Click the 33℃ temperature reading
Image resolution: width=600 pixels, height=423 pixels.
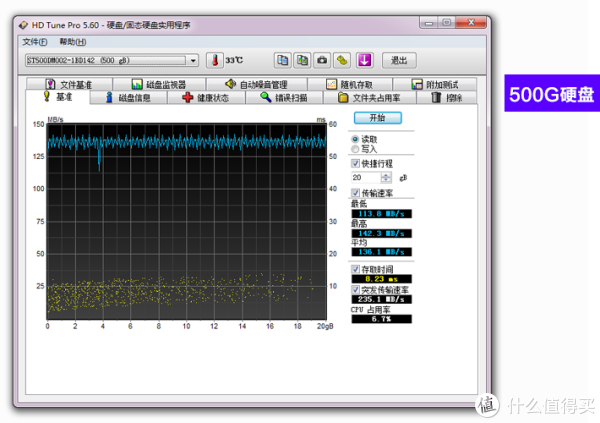234,60
